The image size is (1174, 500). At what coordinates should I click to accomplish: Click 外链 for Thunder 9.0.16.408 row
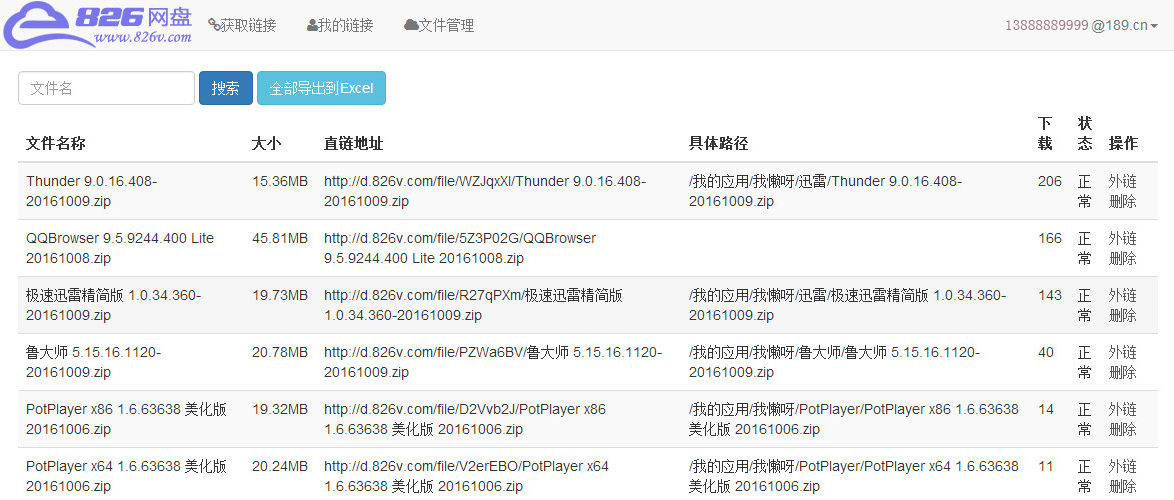pos(1122,181)
